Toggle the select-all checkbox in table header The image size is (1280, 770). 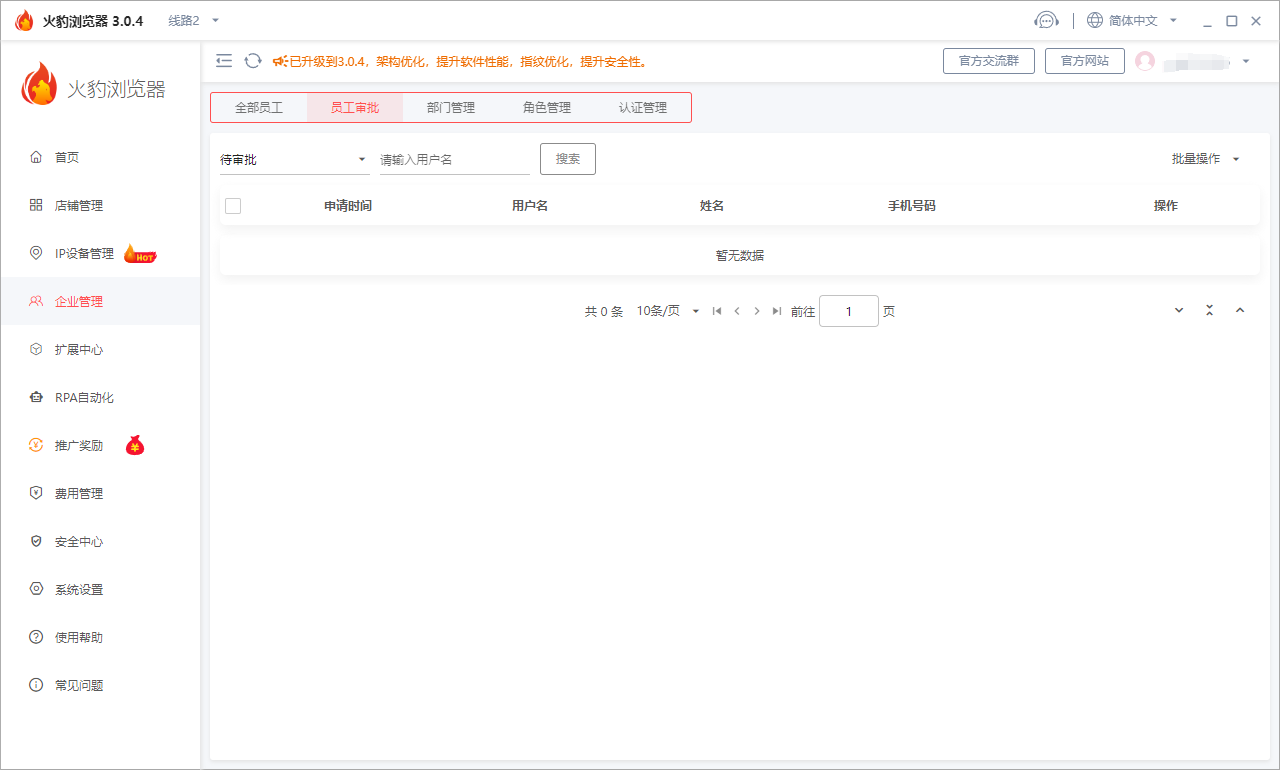click(x=233, y=205)
